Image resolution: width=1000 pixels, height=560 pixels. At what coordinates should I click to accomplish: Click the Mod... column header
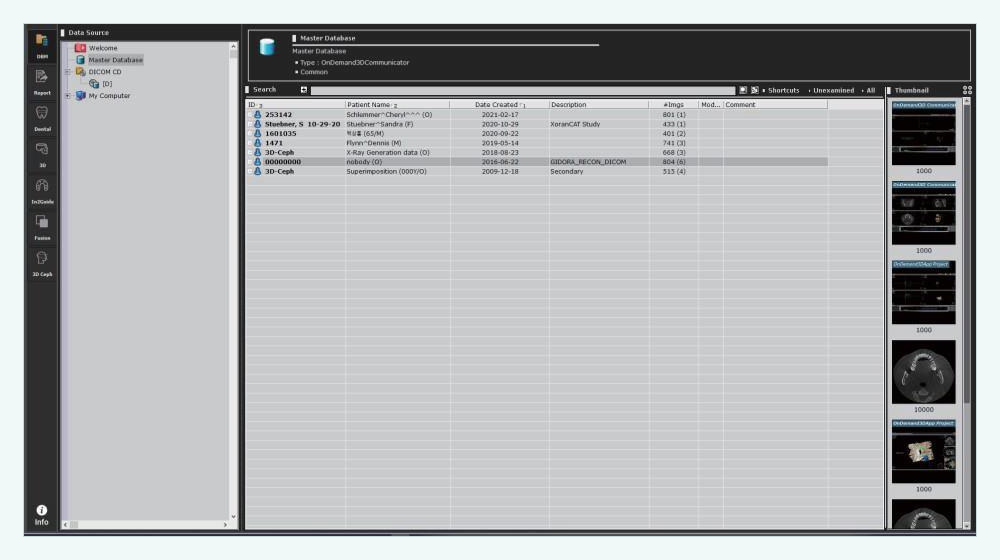pyautogui.click(x=710, y=105)
